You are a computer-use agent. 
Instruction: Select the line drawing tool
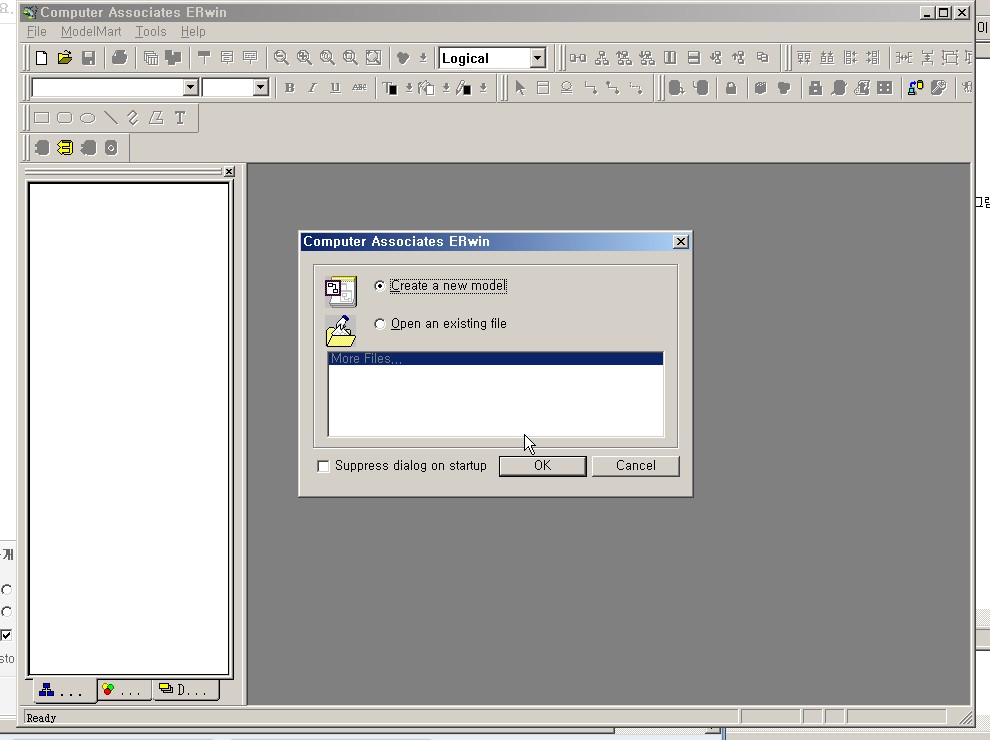[x=110, y=118]
